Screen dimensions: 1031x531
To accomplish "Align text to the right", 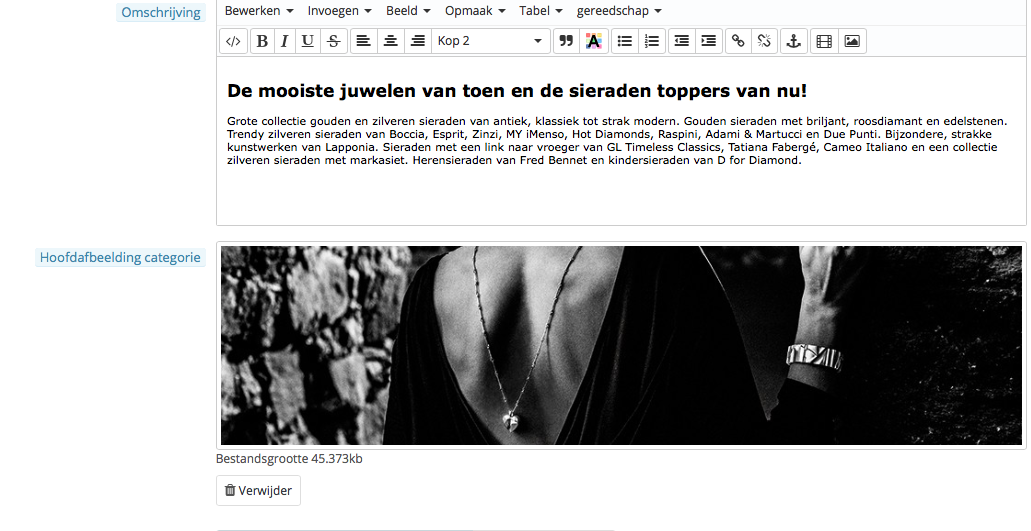I will [418, 41].
